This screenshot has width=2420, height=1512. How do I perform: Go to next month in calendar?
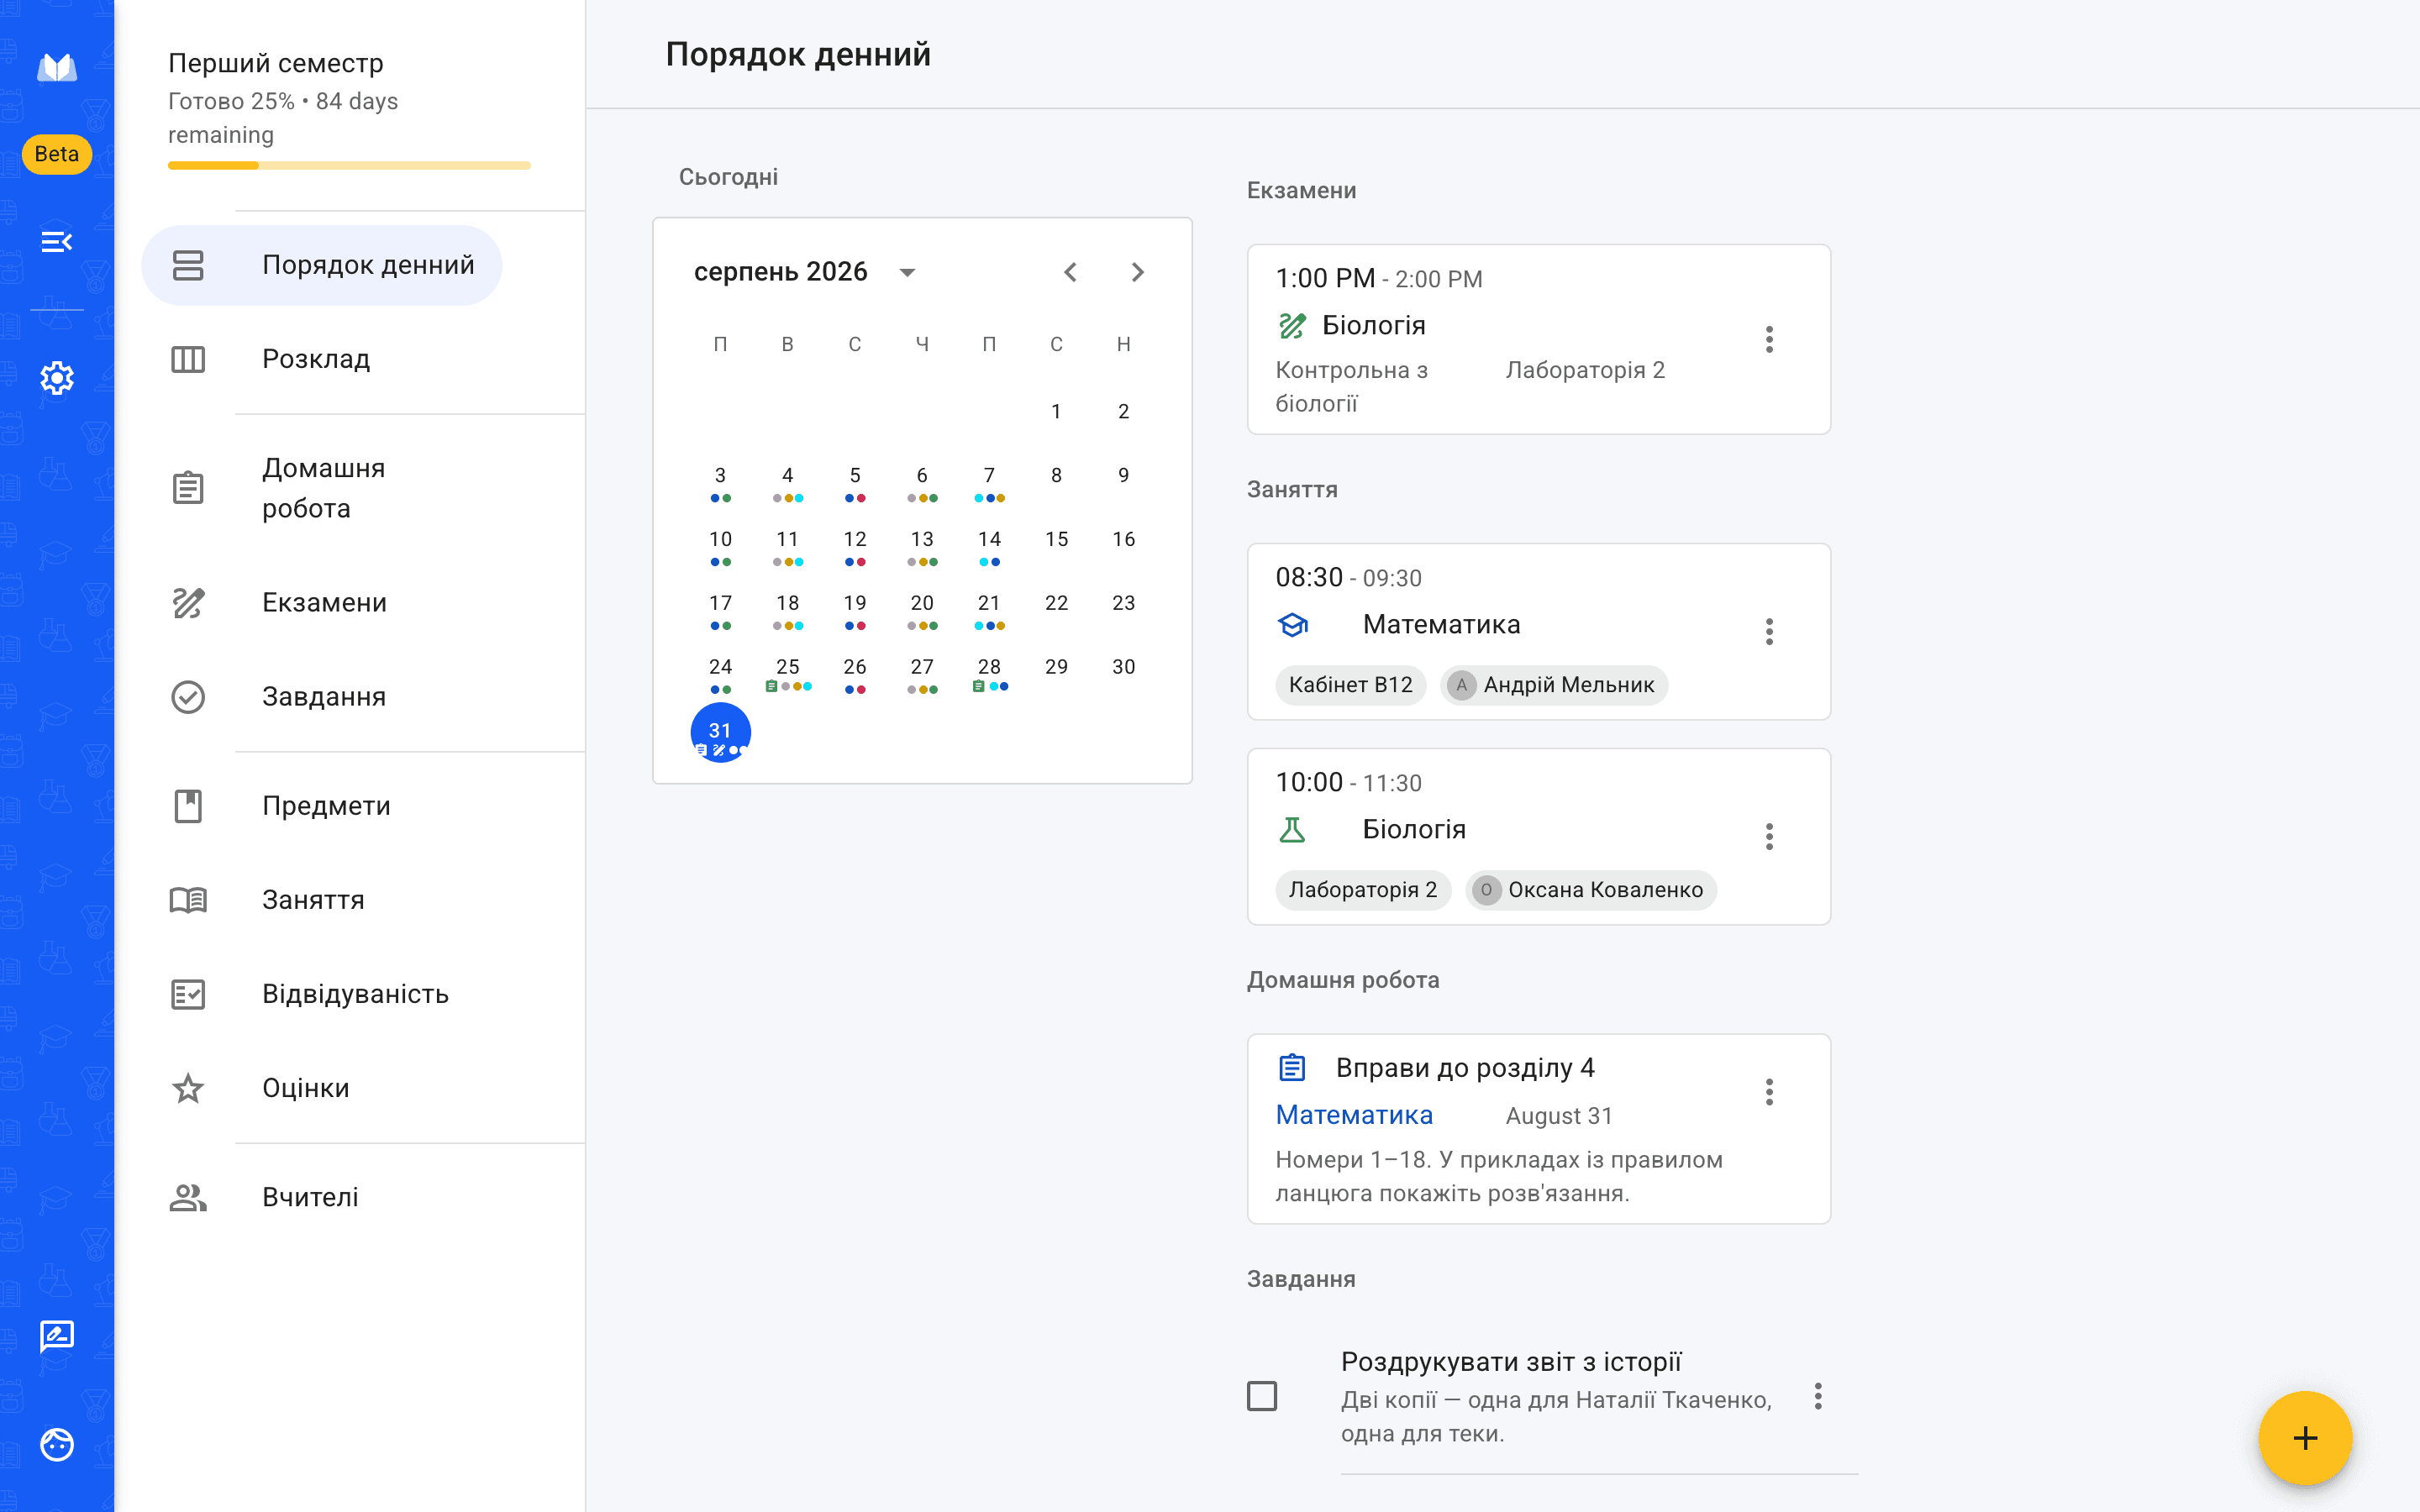[x=1137, y=272]
